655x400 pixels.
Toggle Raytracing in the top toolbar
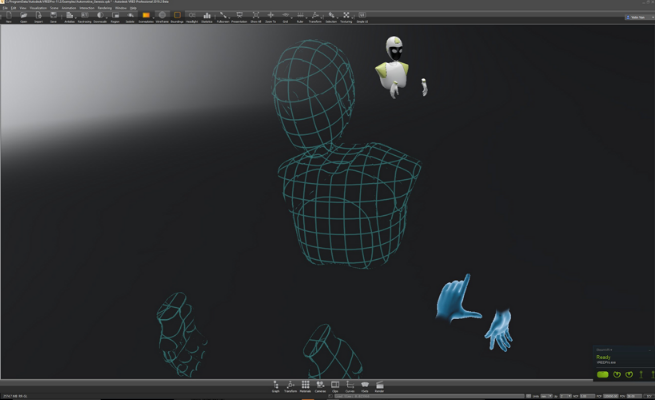(x=84, y=17)
